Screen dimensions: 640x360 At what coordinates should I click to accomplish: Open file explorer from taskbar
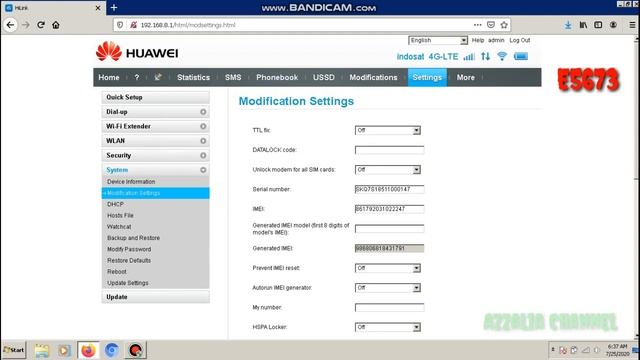tap(42, 350)
